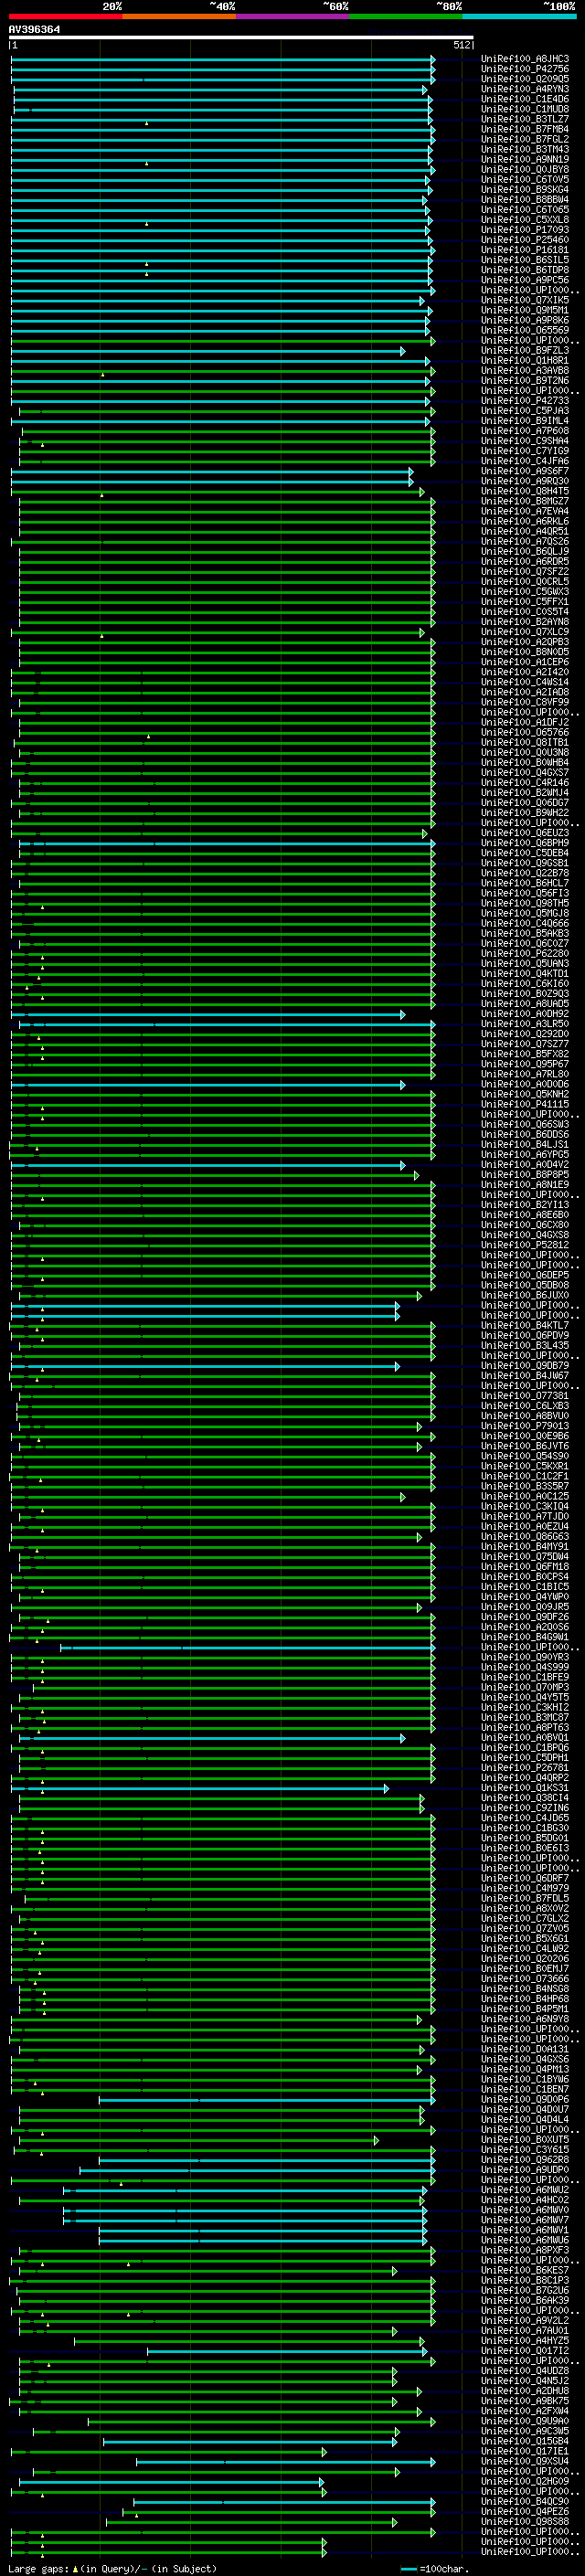Select the UniRef100_P17093 cyan alignment bar
Viewport: 585px width, 2576px height.
point(220,231)
